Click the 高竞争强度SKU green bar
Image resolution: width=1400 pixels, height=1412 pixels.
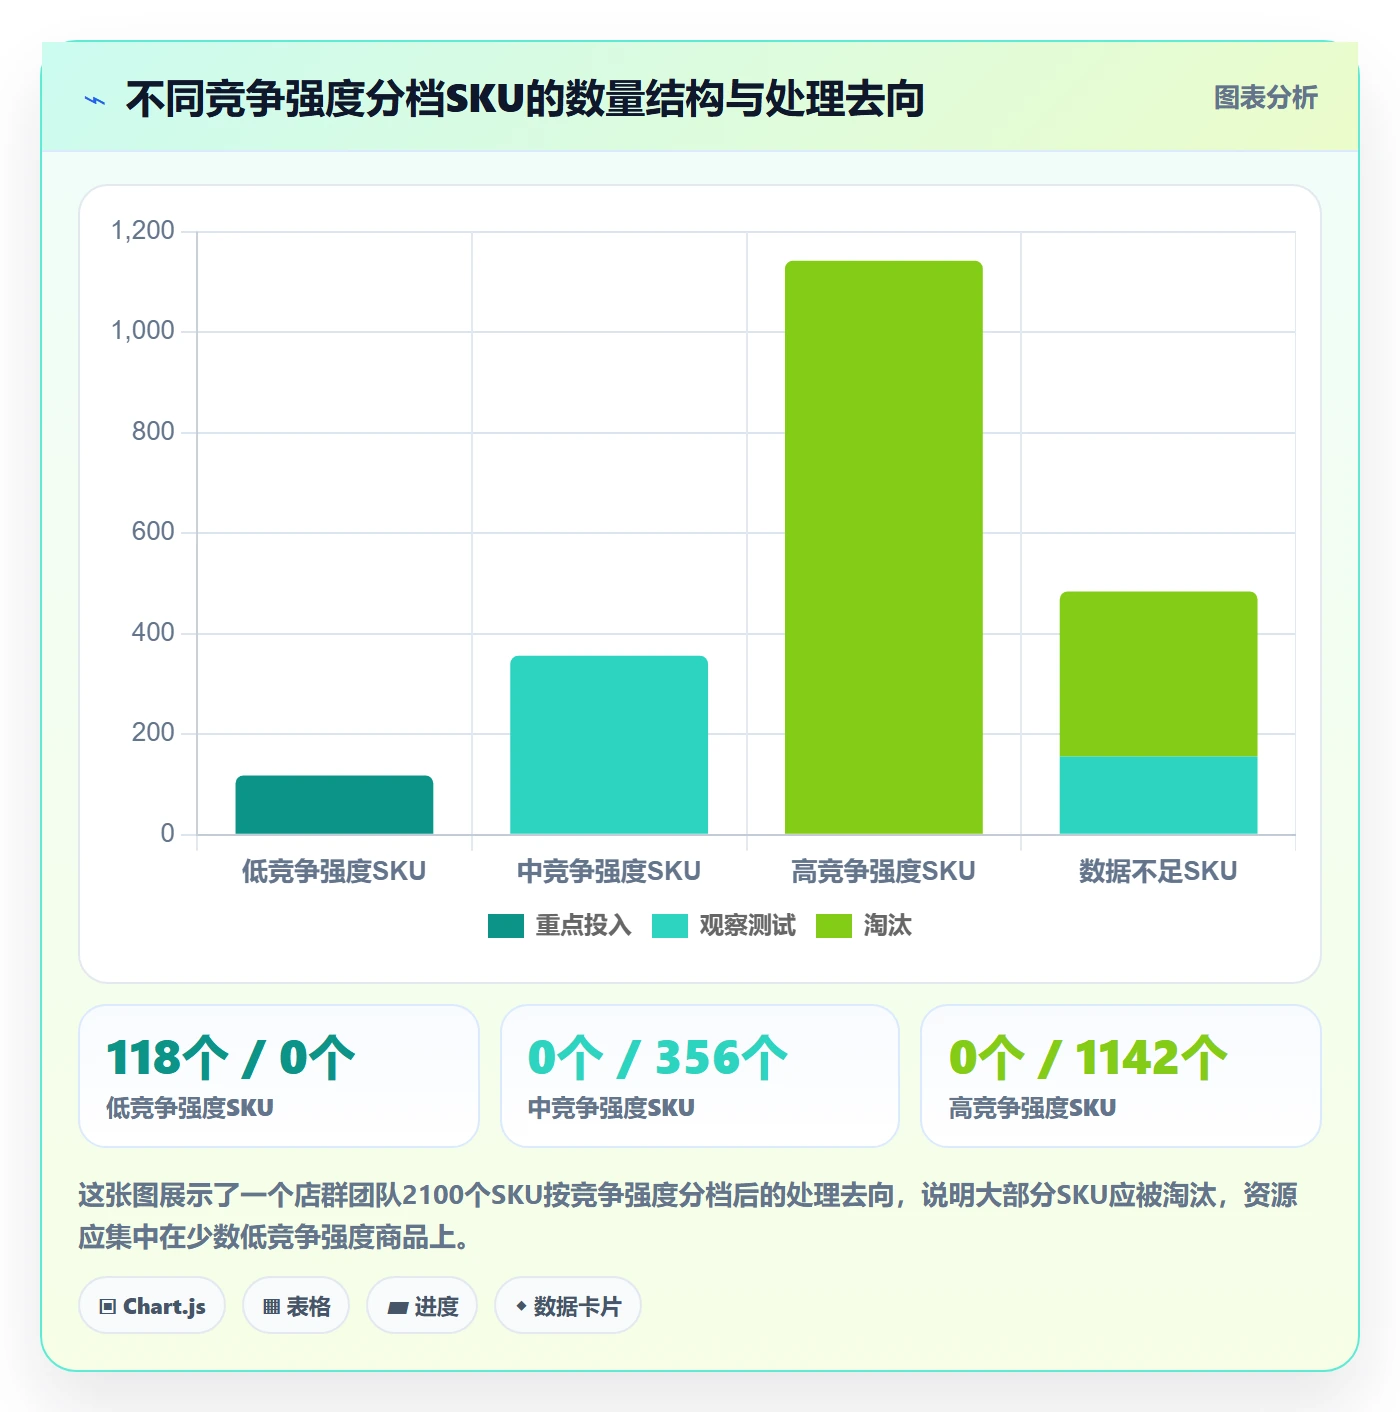pos(884,547)
